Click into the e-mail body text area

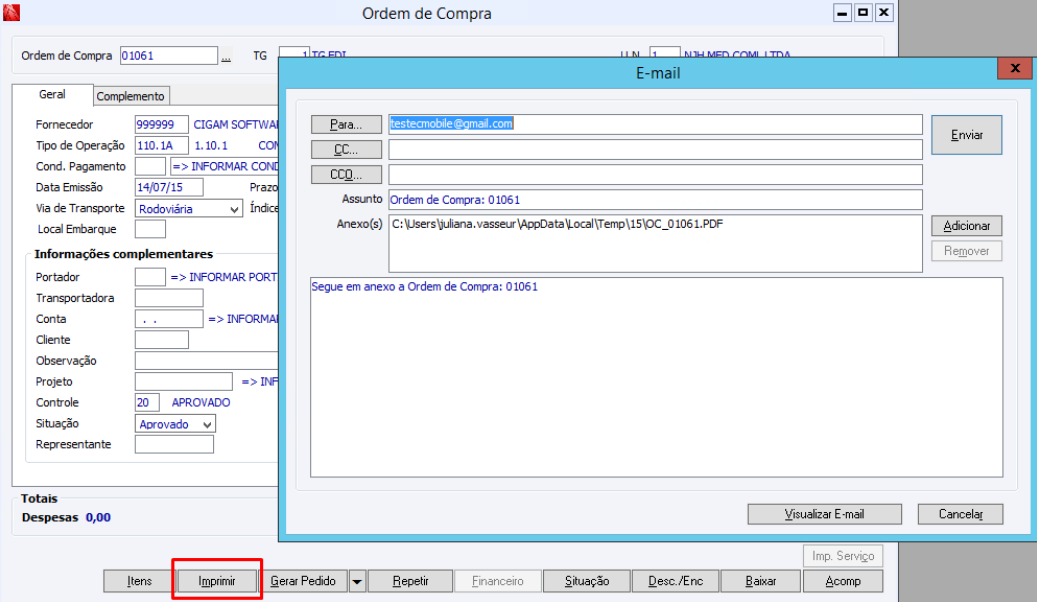[656, 377]
